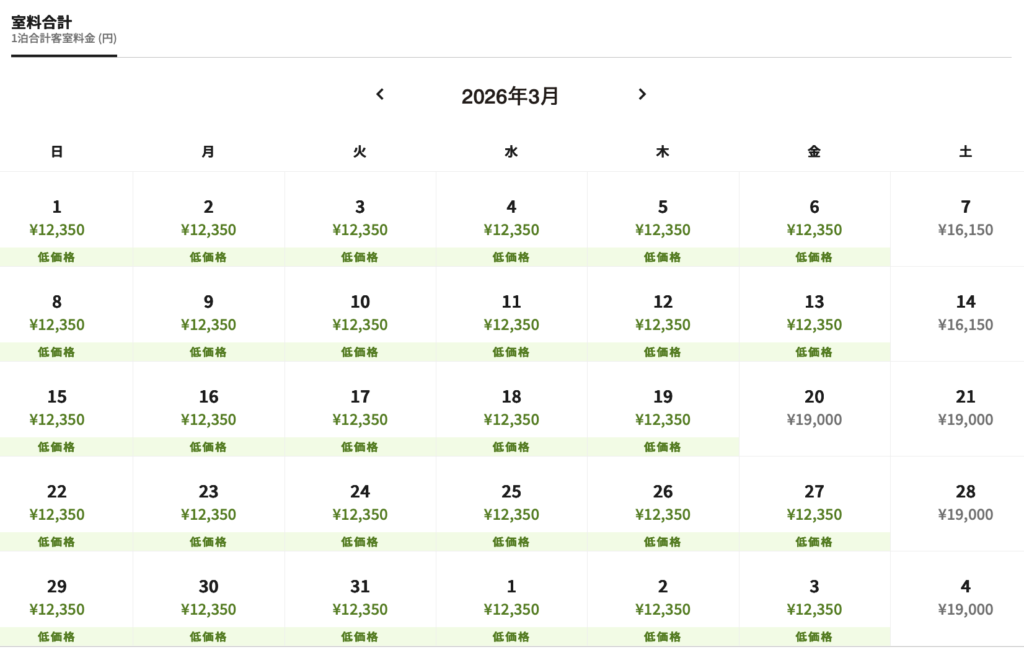Select March 13 Friday cell
The width and height of the screenshot is (1024, 660).
click(814, 314)
